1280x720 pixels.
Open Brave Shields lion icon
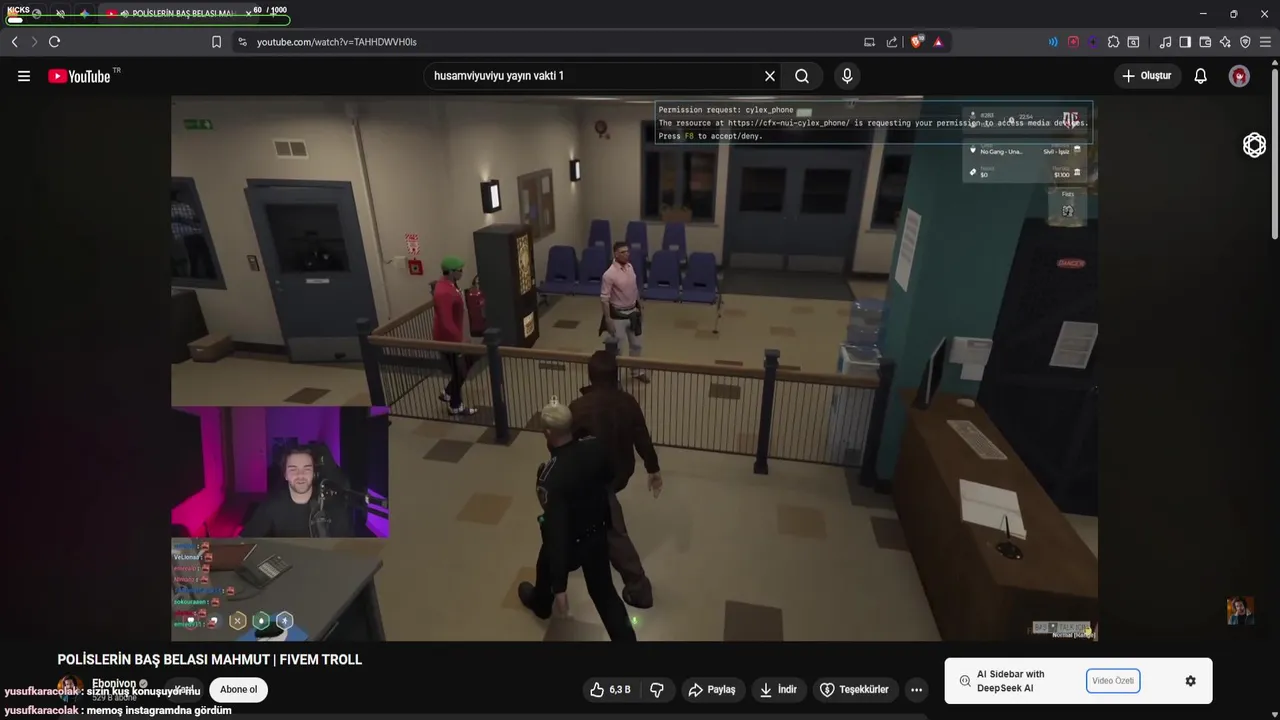point(917,42)
